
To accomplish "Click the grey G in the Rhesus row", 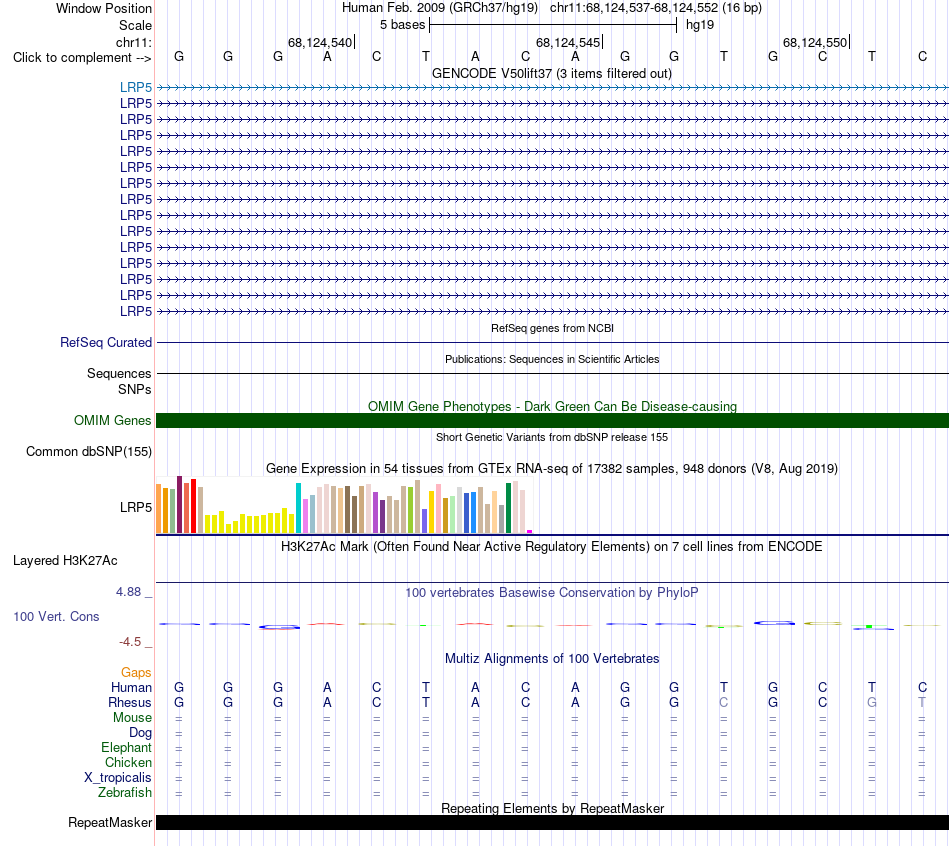I will pos(872,702).
